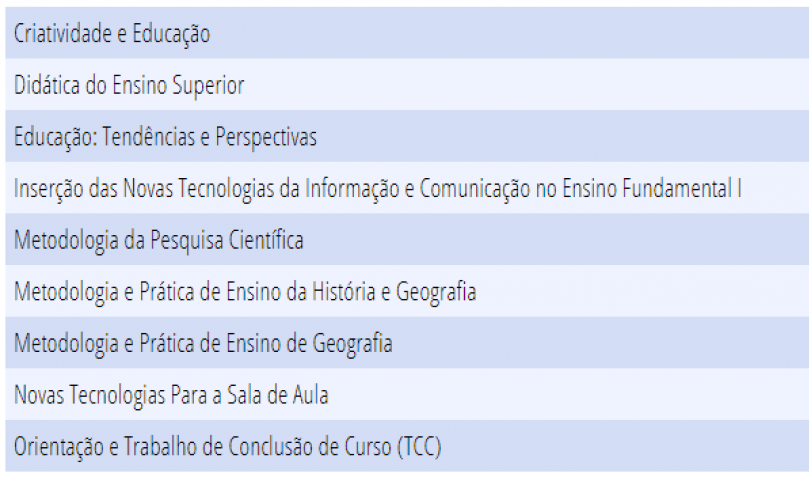Screen dimensions: 809x477
Task: Click the word 'Tendências' in the Educação row
Action: tap(149, 137)
